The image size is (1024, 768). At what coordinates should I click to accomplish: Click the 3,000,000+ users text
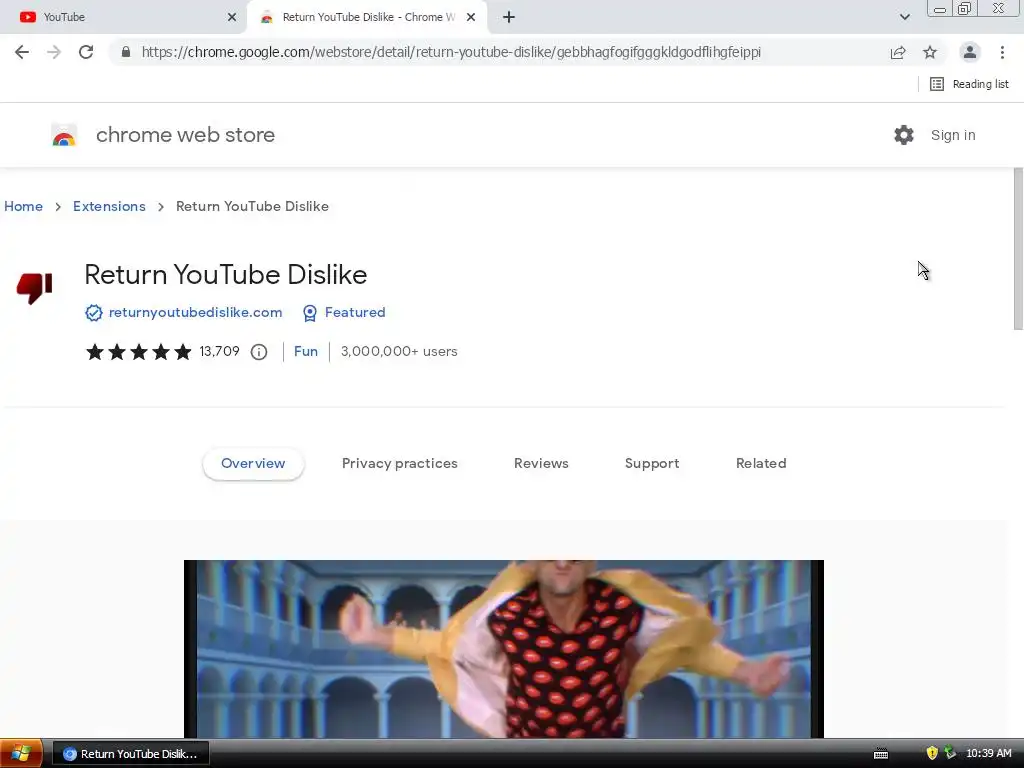399,351
